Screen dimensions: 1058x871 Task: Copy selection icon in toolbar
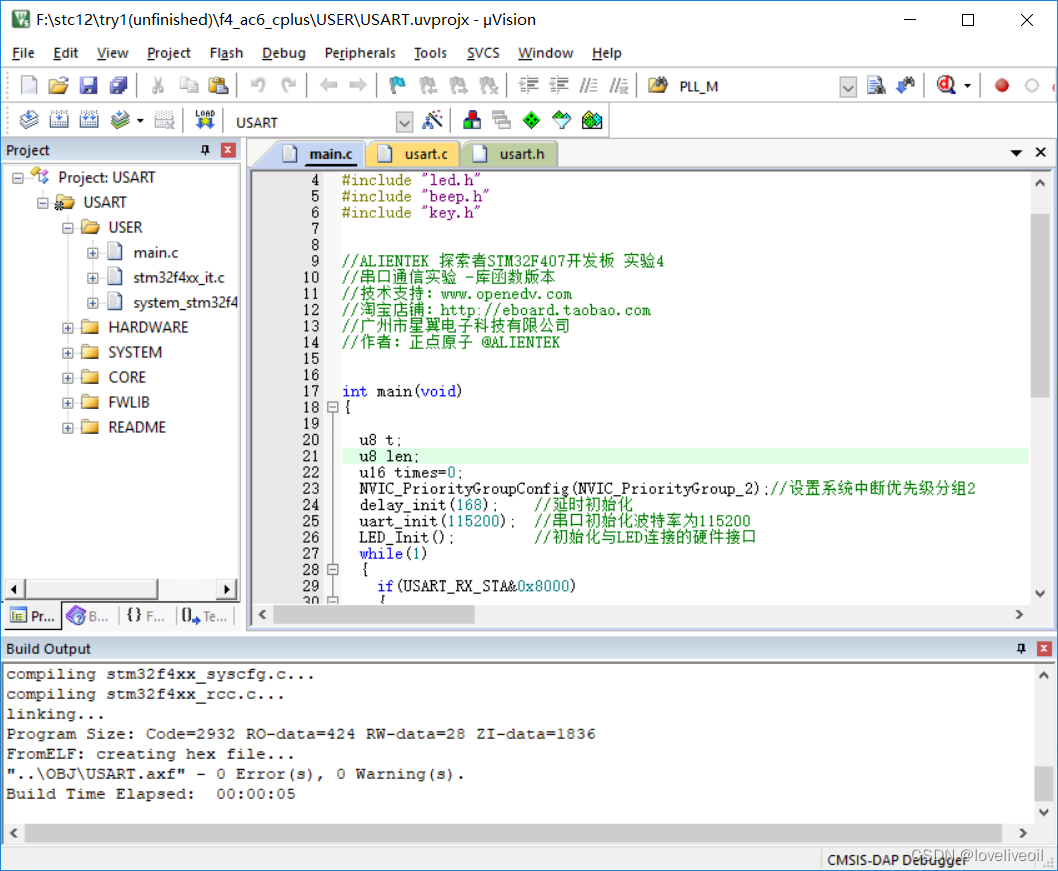click(188, 86)
